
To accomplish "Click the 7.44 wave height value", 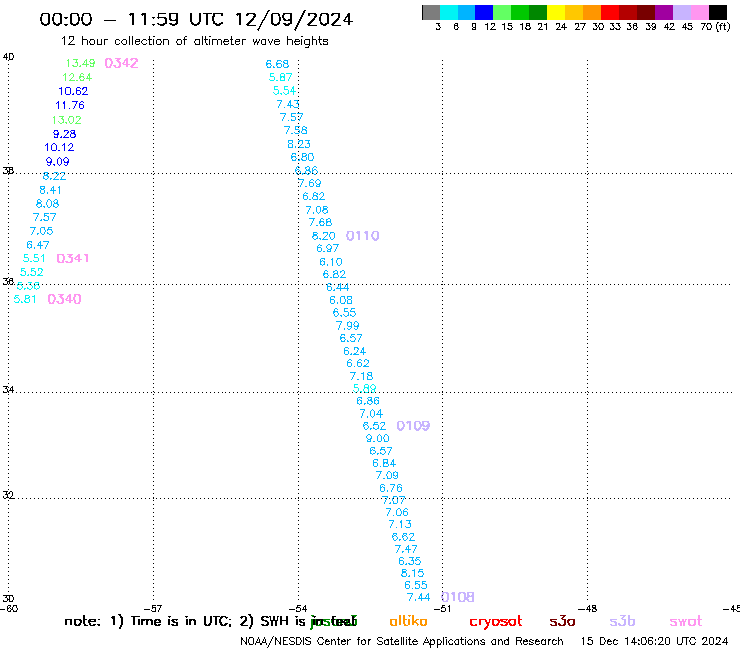I will 419,598.
